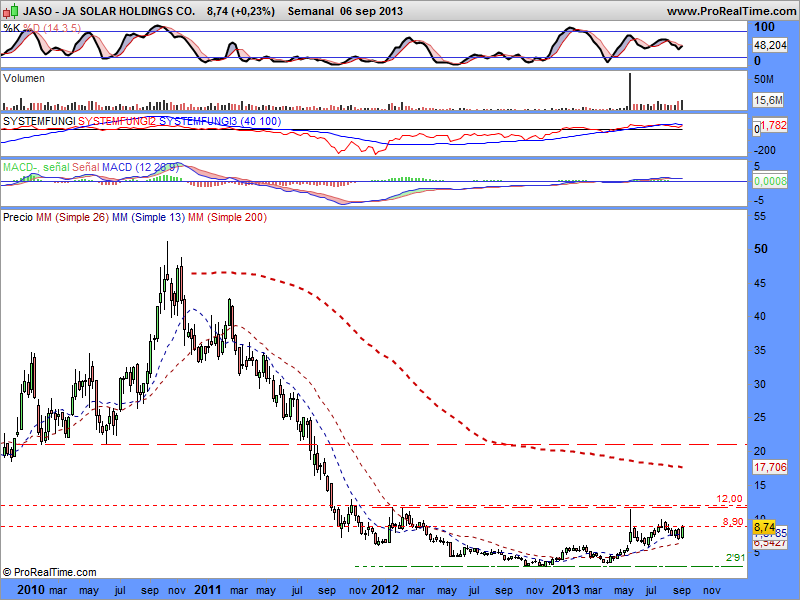Click the %K %D (14 3 5) stochastic label
The image size is (800, 600).
(x=42, y=28)
